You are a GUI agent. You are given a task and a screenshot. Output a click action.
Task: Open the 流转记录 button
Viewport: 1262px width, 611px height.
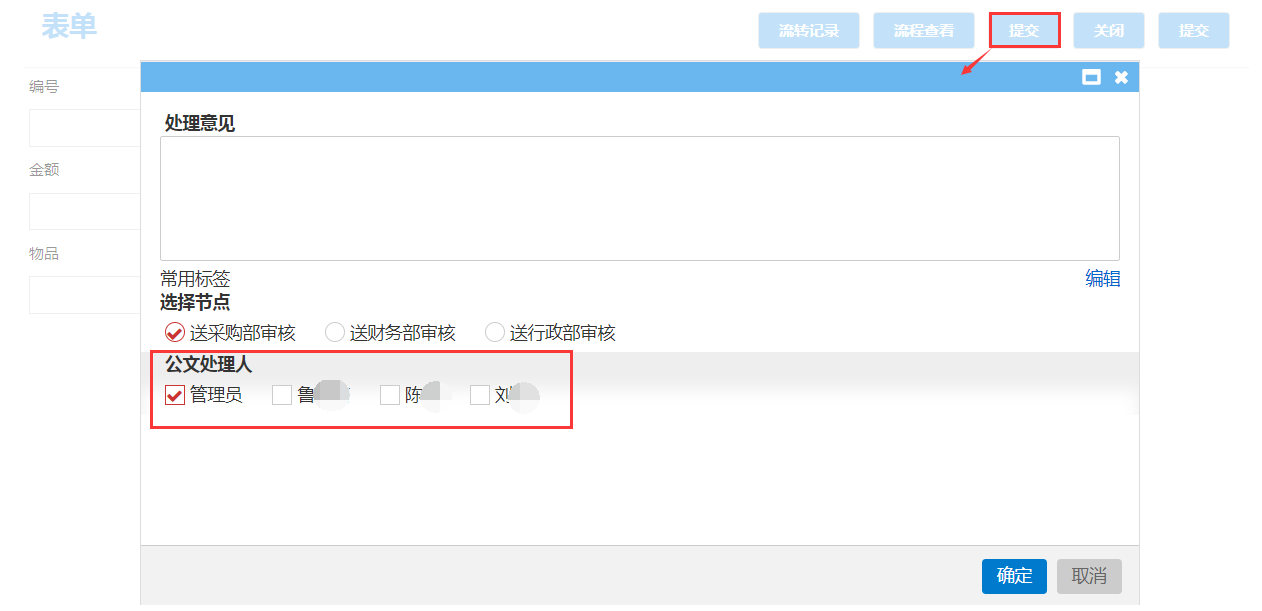tap(809, 31)
